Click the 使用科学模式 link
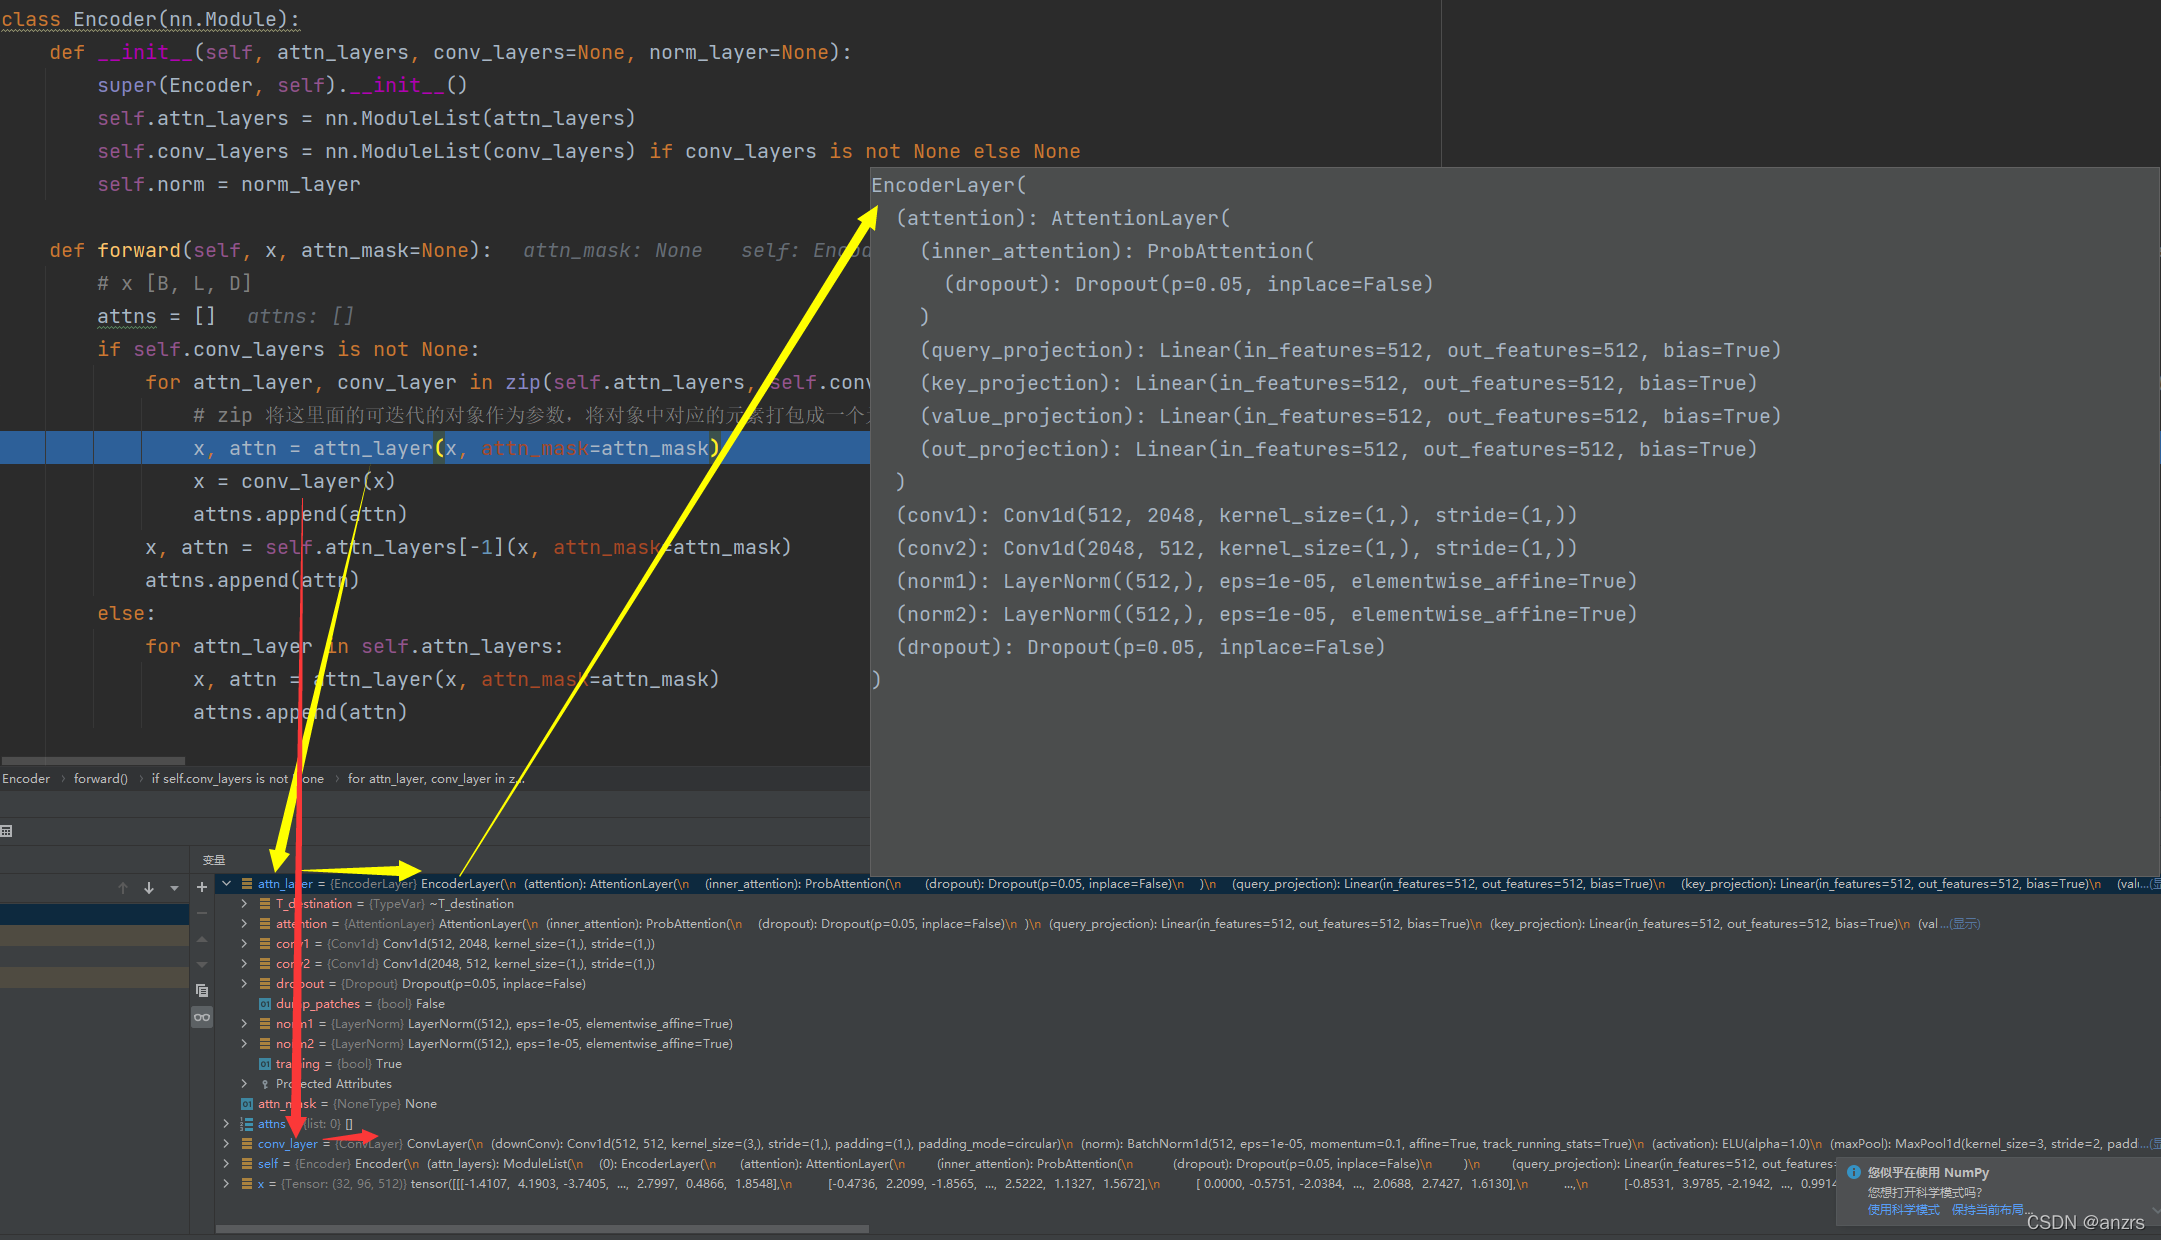The image size is (2161, 1240). [x=1903, y=1210]
